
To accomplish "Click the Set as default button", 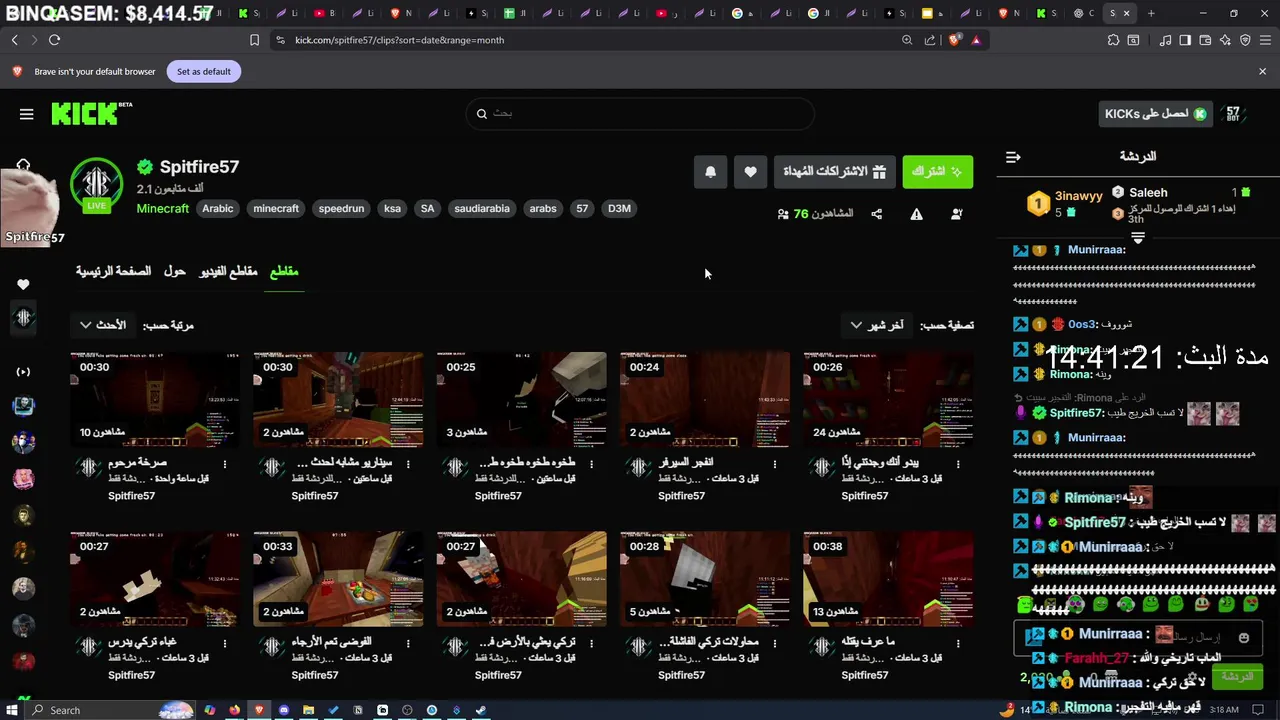I will [x=204, y=72].
